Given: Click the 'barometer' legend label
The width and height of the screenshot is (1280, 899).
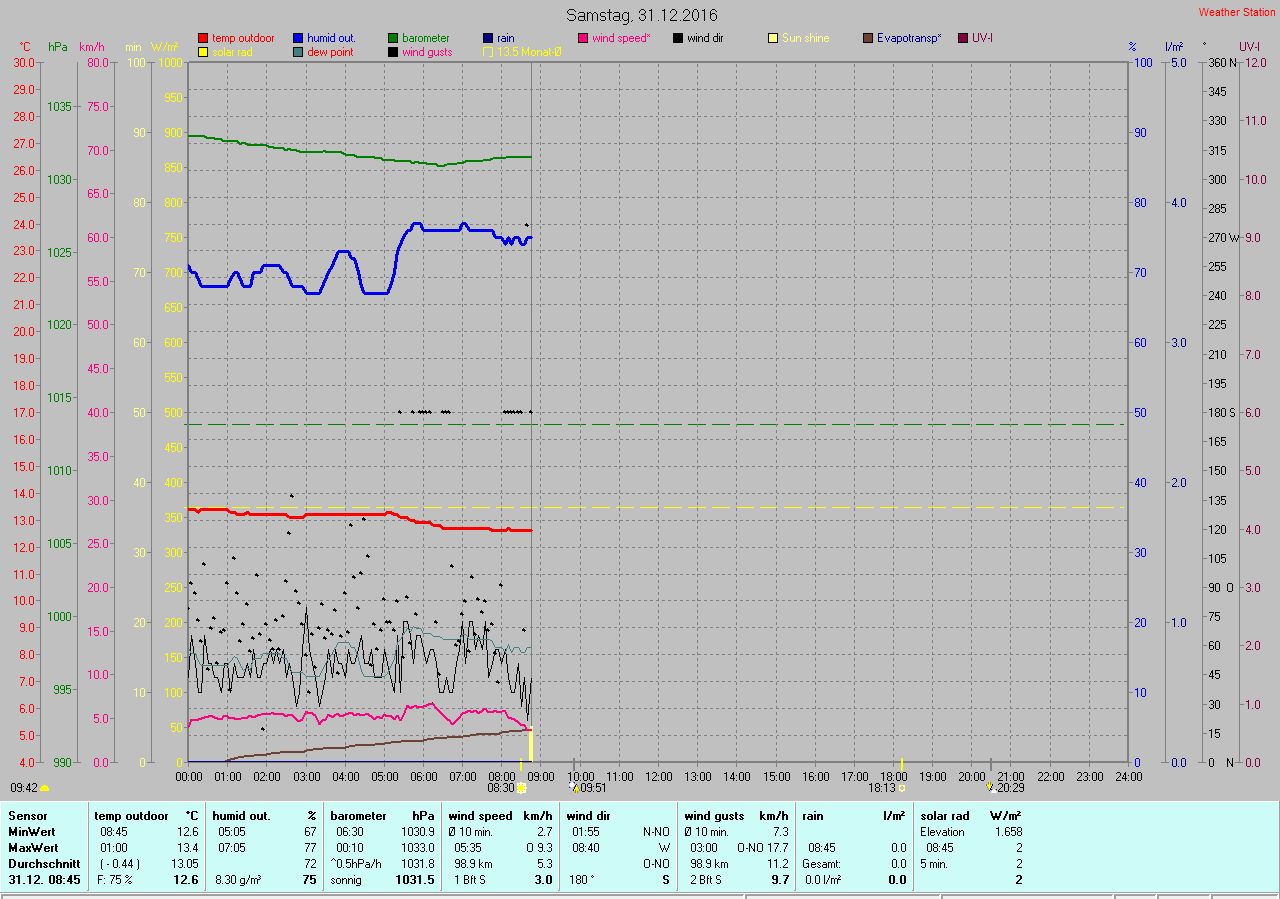Looking at the screenshot, I should [426, 38].
